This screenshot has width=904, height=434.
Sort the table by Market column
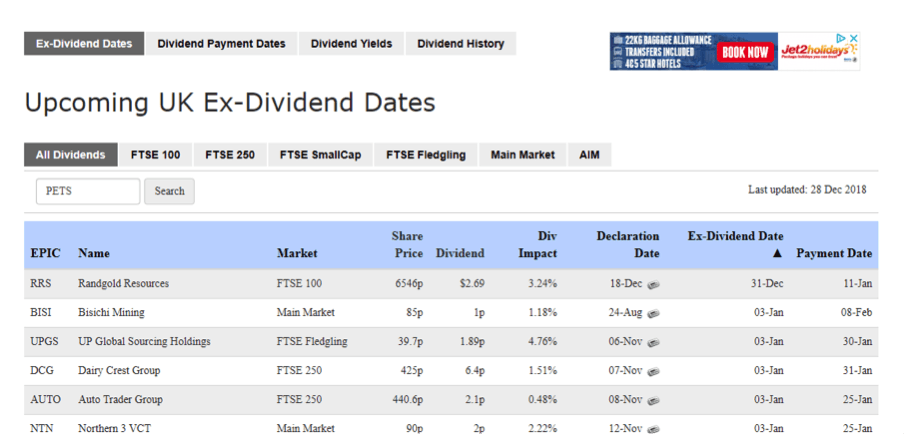[297, 254]
